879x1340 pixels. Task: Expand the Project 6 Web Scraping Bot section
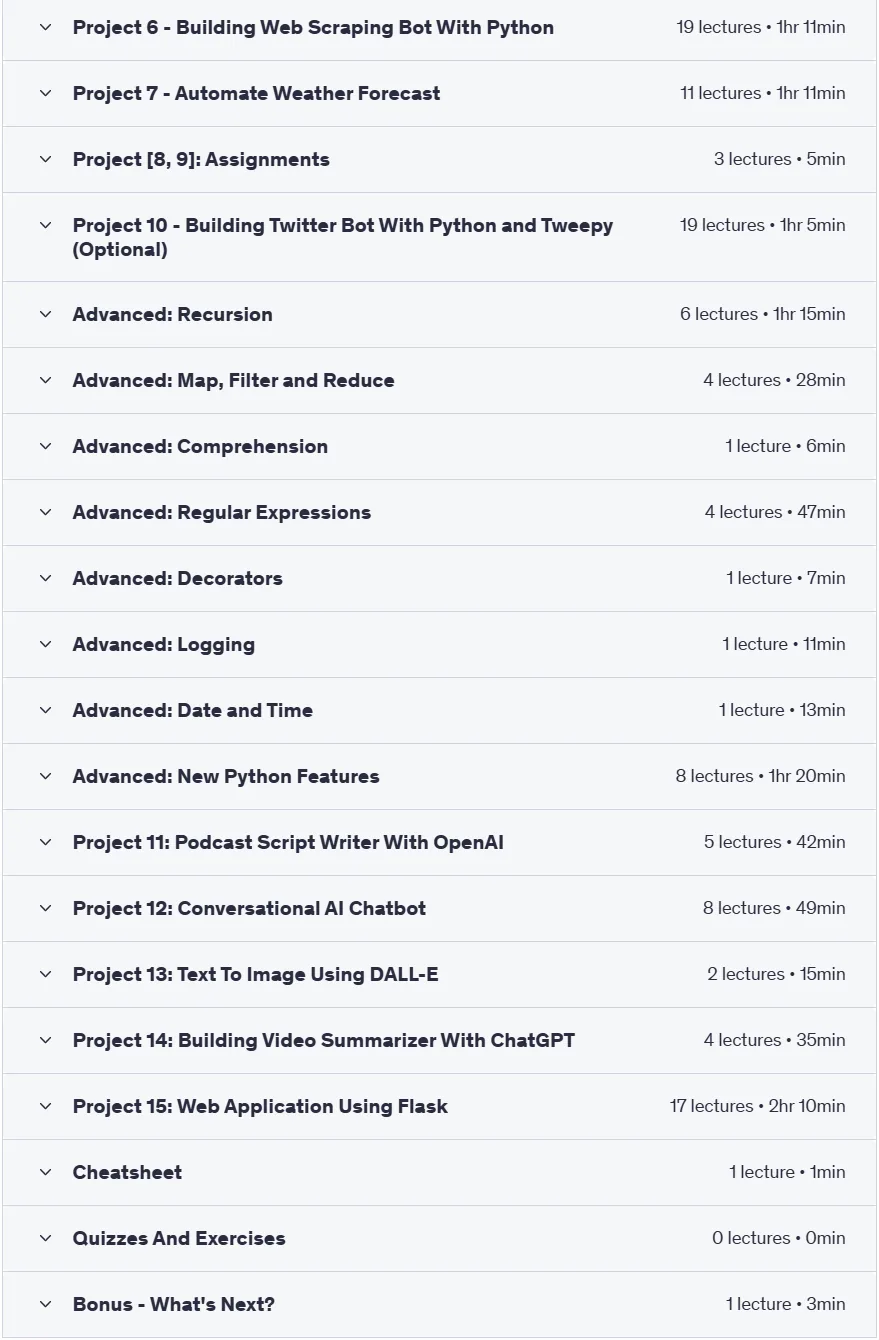coord(439,28)
